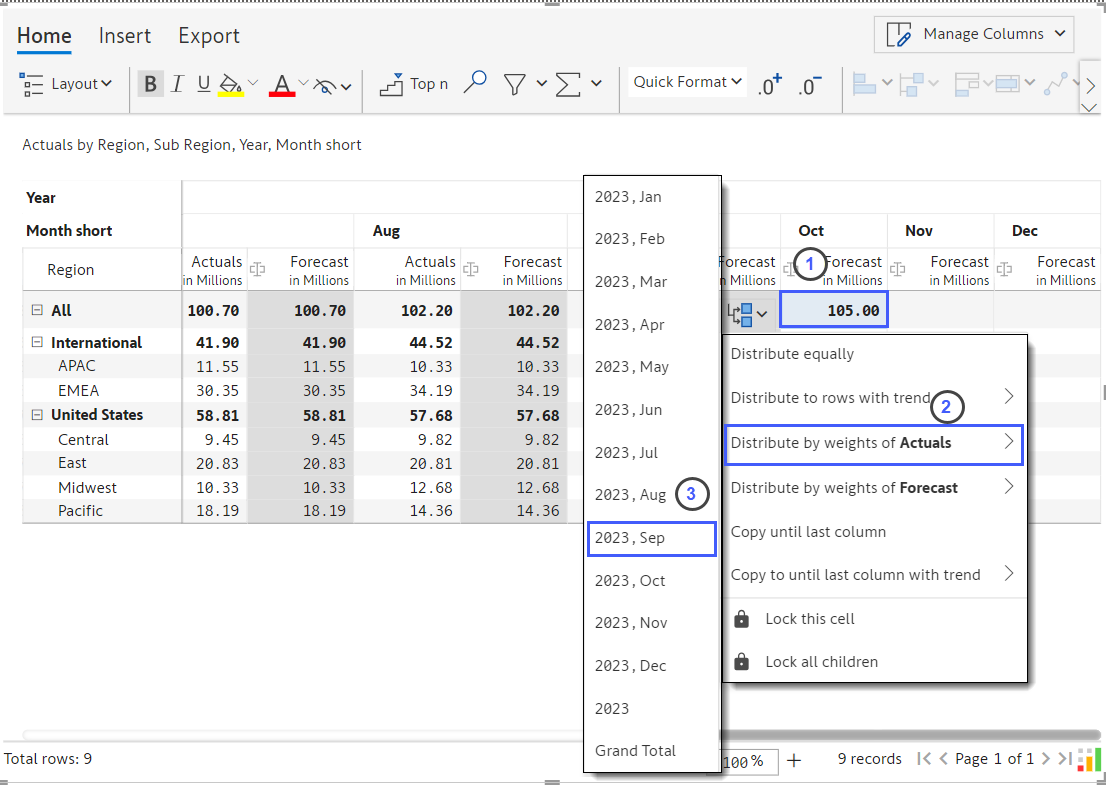
Task: Open the Quick Format dropdown
Action: coord(687,82)
